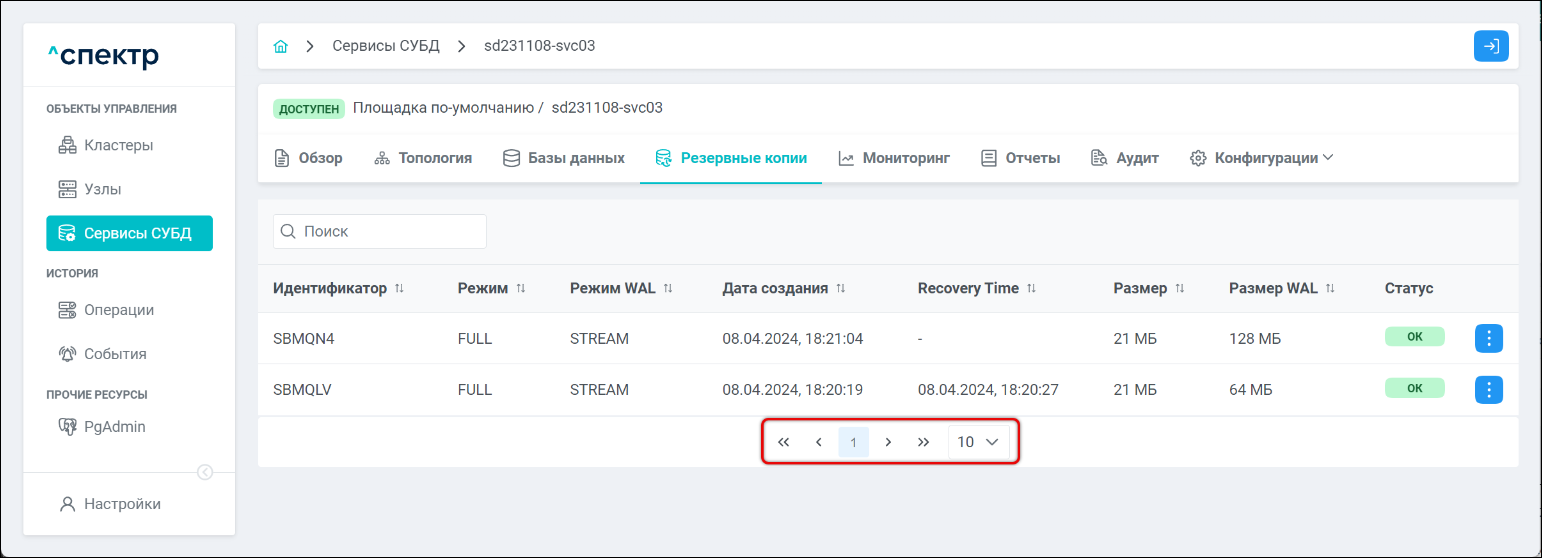Open Настройки at sidebar bottom
This screenshot has width=1542, height=558.
coord(122,504)
